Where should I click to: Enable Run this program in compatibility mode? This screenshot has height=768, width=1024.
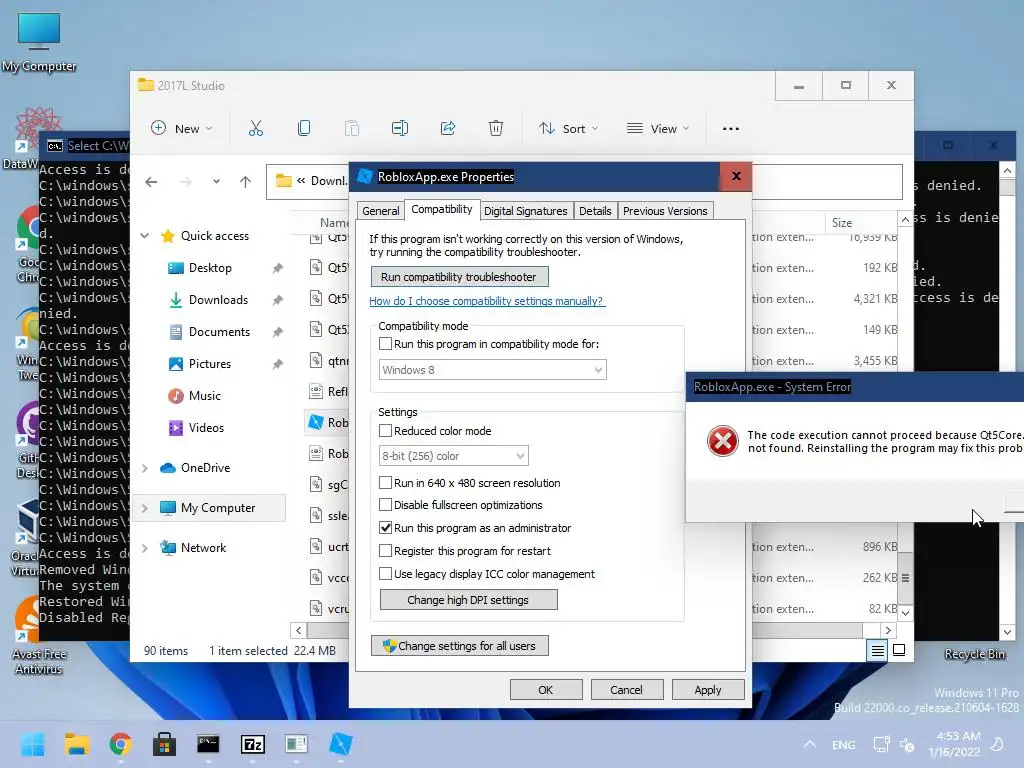click(385, 344)
